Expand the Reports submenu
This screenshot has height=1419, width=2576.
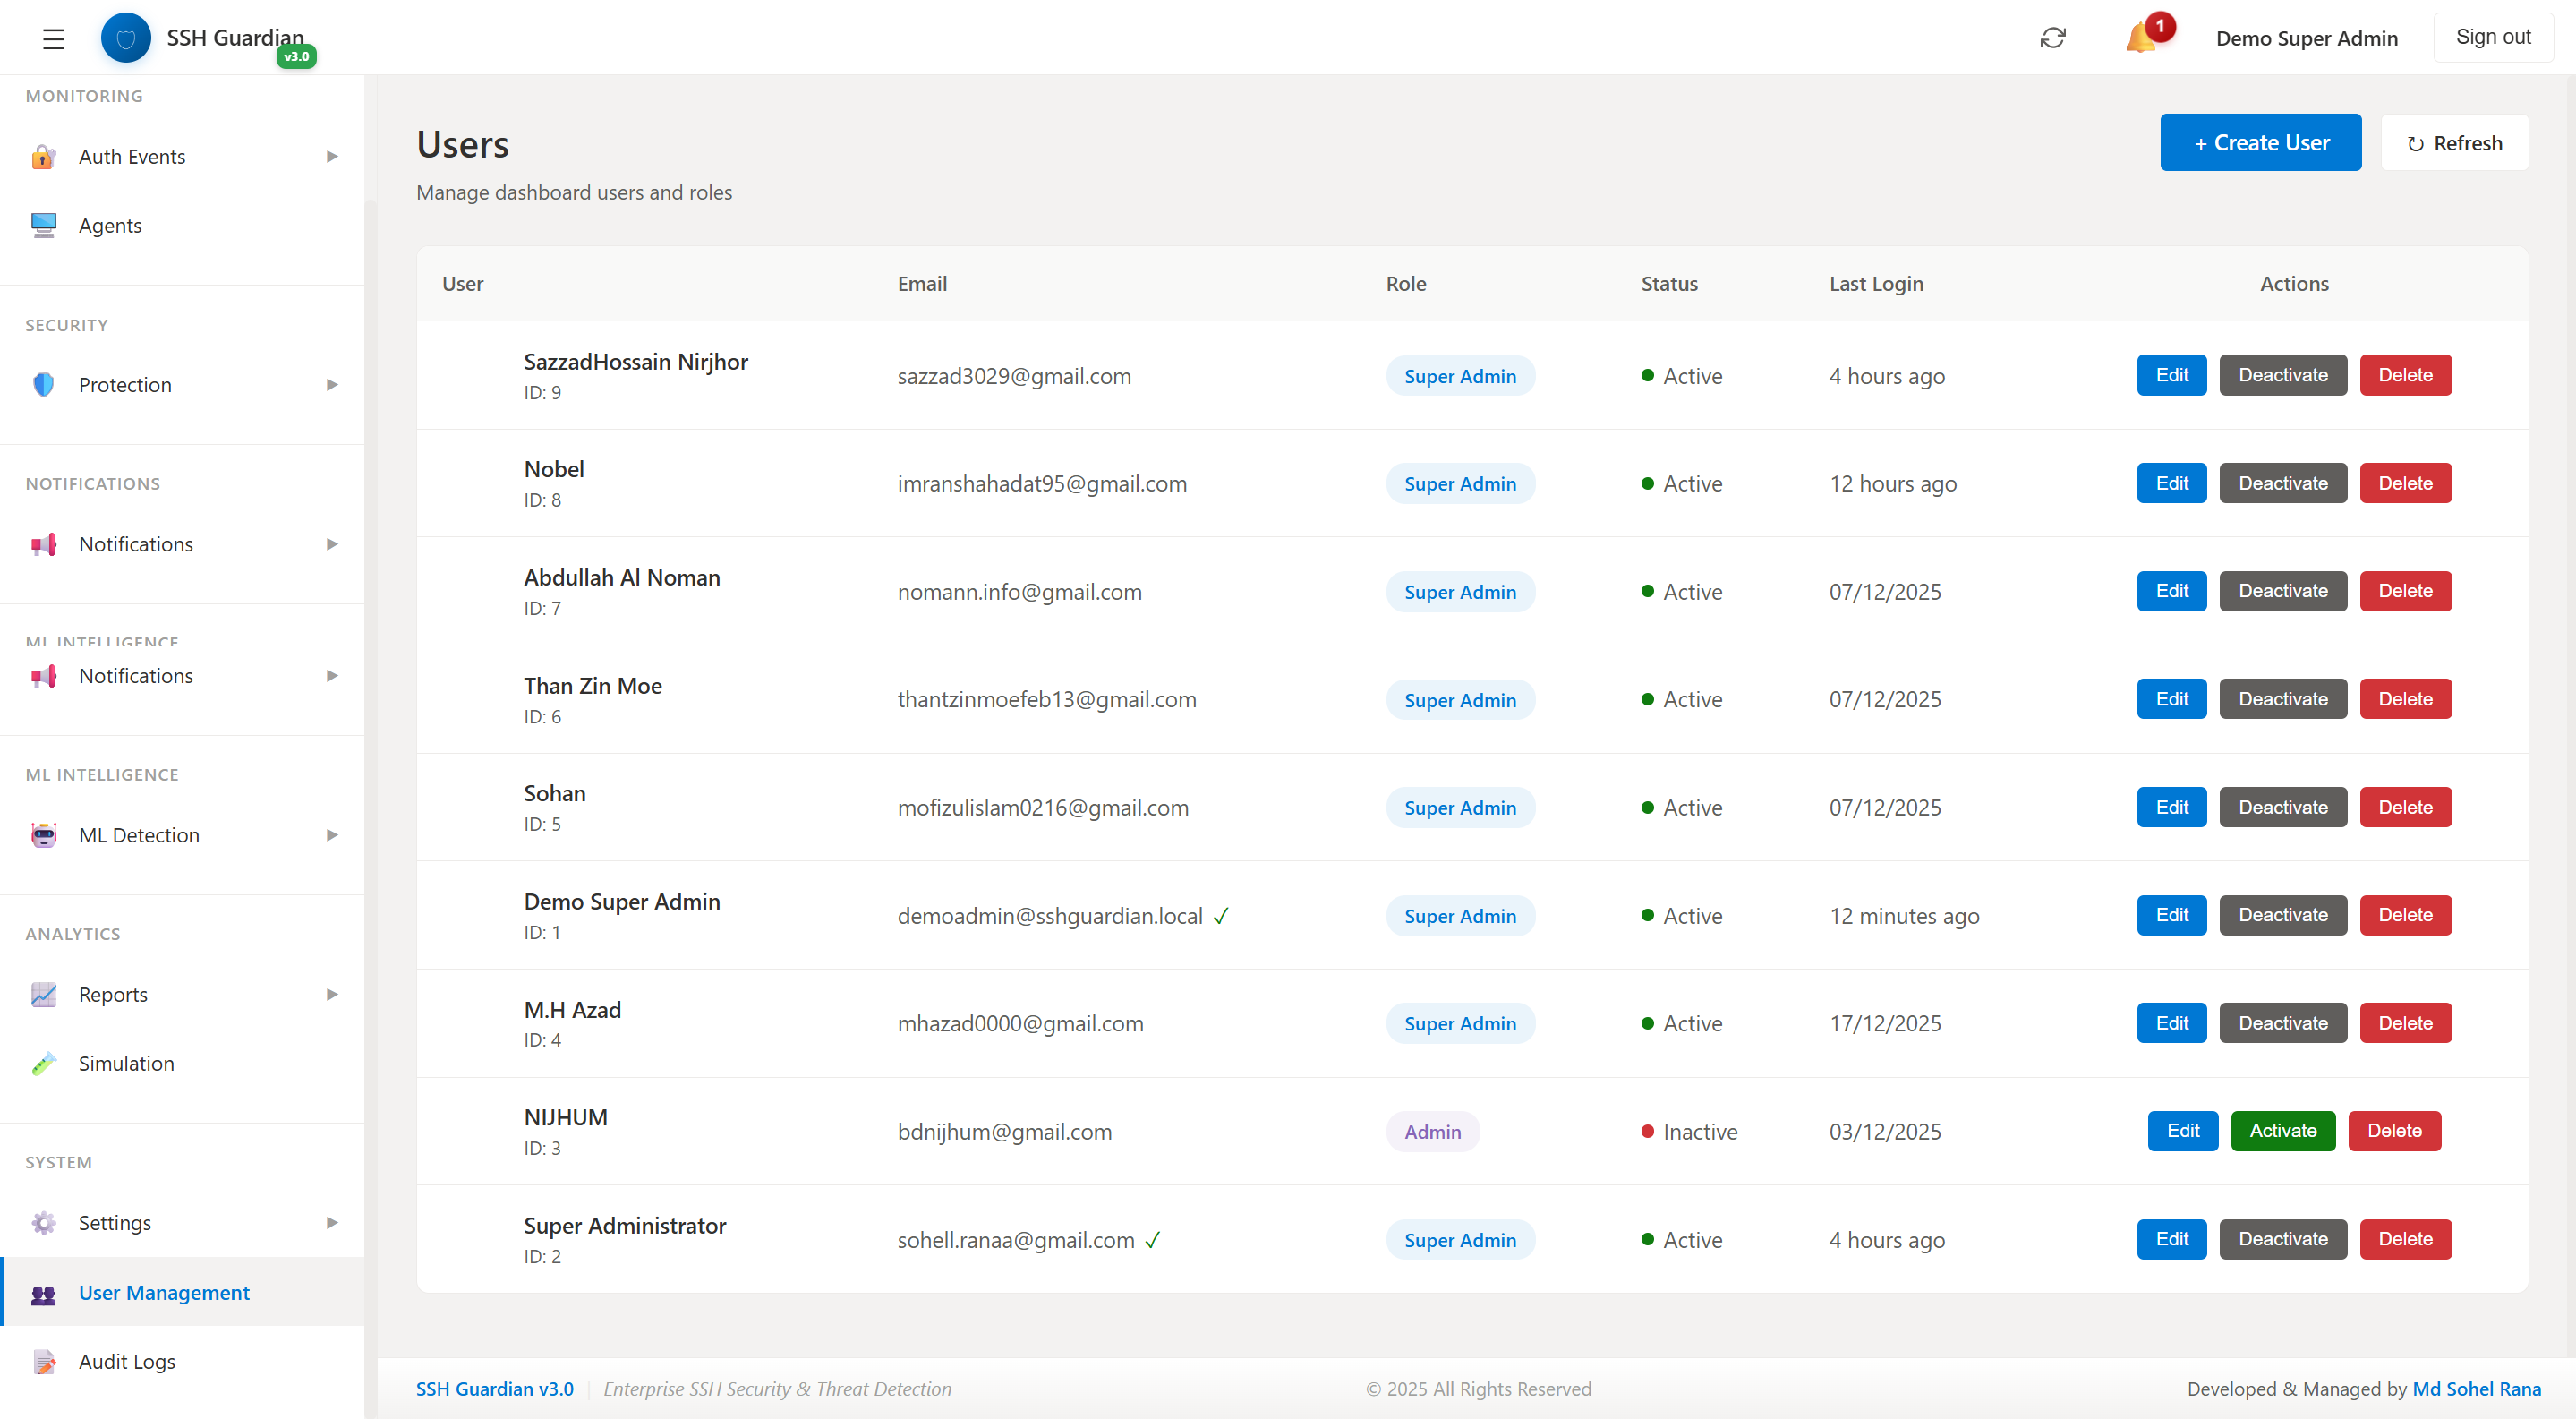(331, 994)
